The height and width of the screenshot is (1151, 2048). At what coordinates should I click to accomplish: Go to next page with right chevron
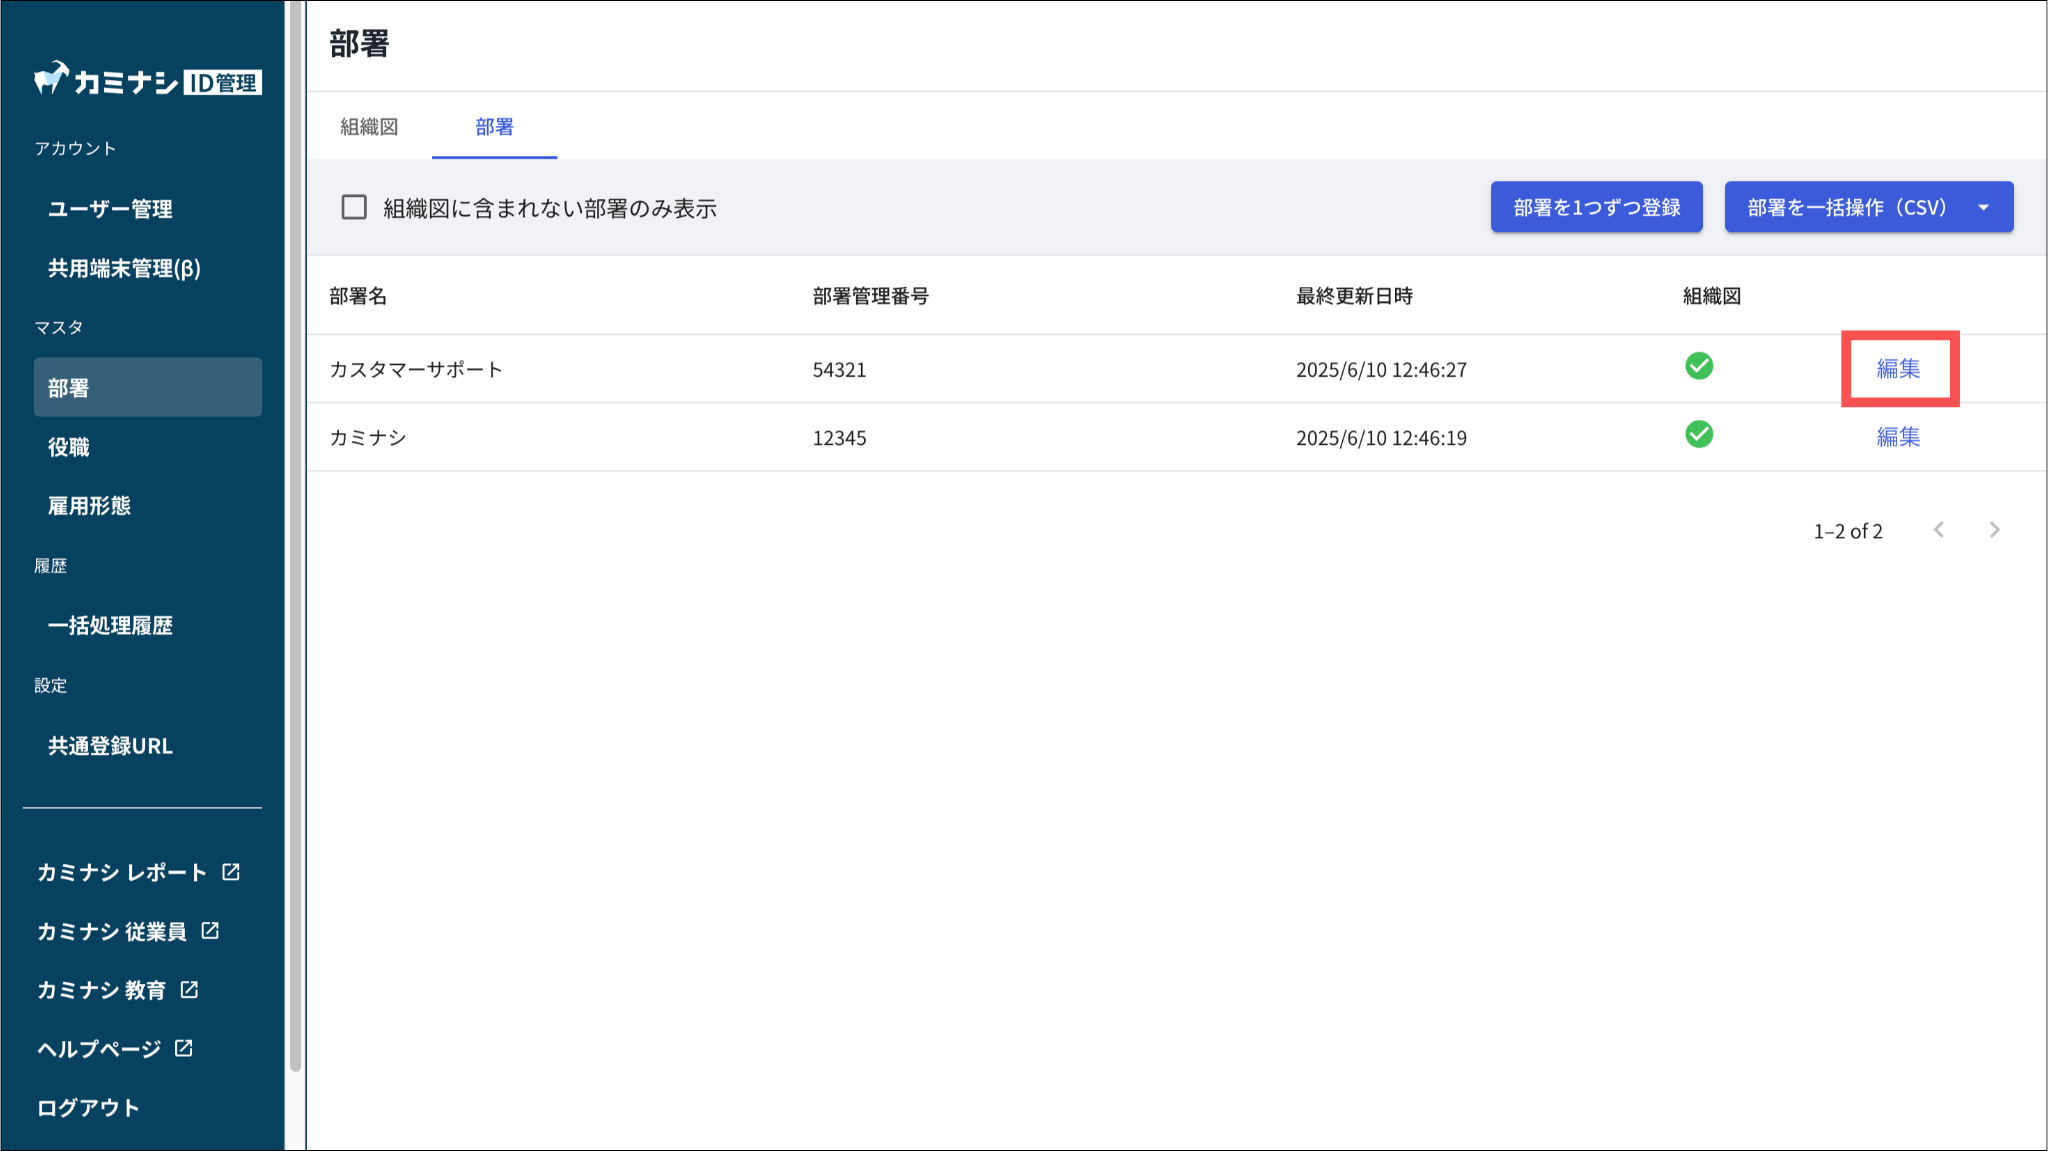[x=1995, y=530]
